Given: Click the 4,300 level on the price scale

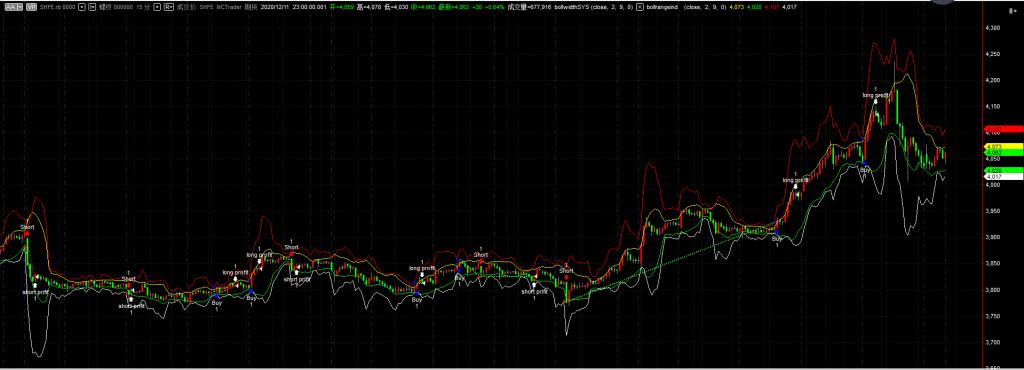Looking at the screenshot, I should (x=994, y=28).
